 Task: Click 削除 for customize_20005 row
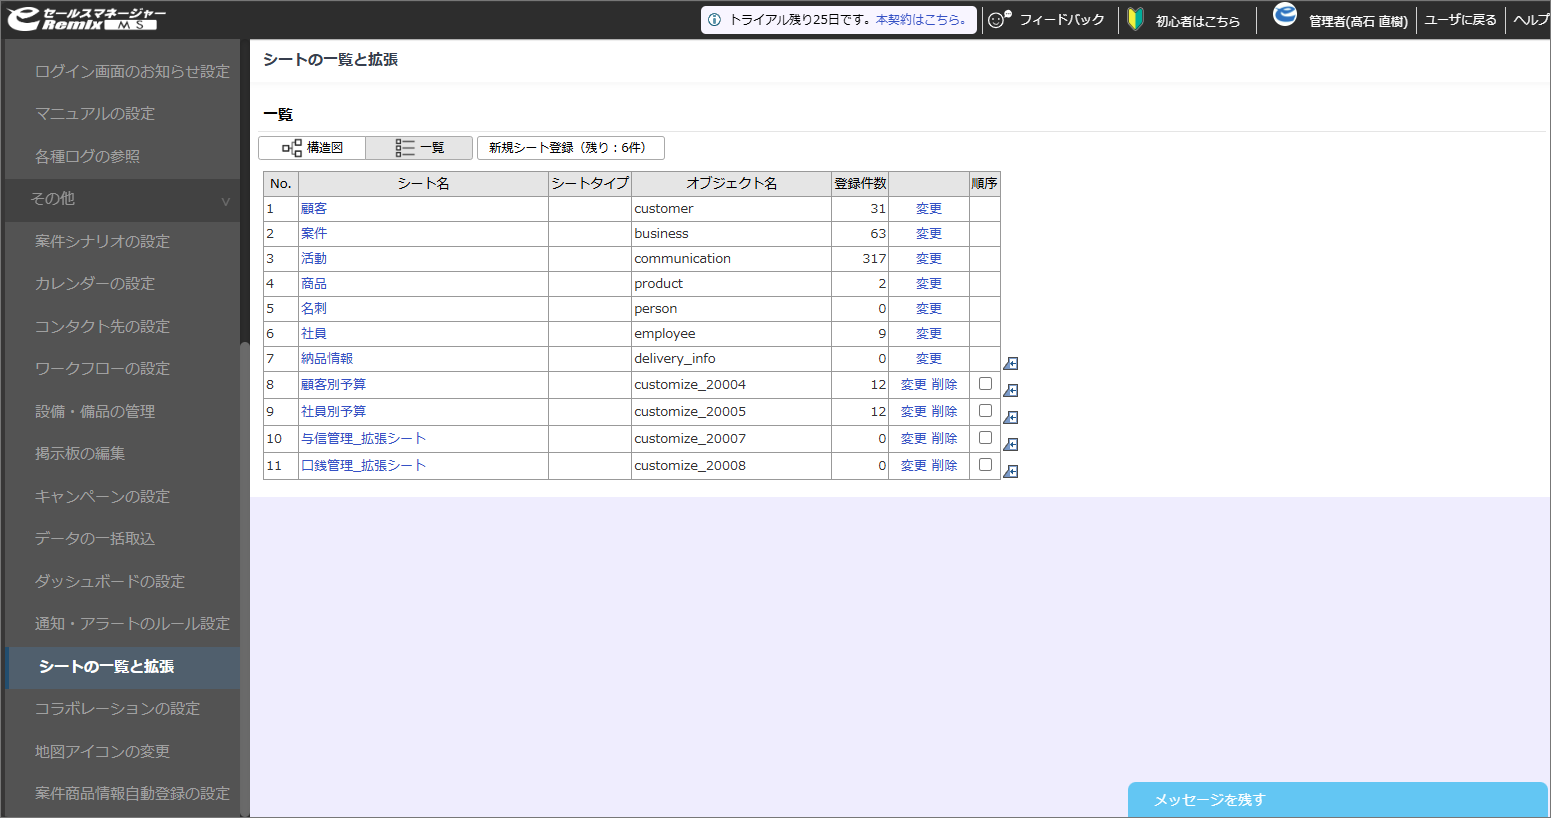point(945,412)
